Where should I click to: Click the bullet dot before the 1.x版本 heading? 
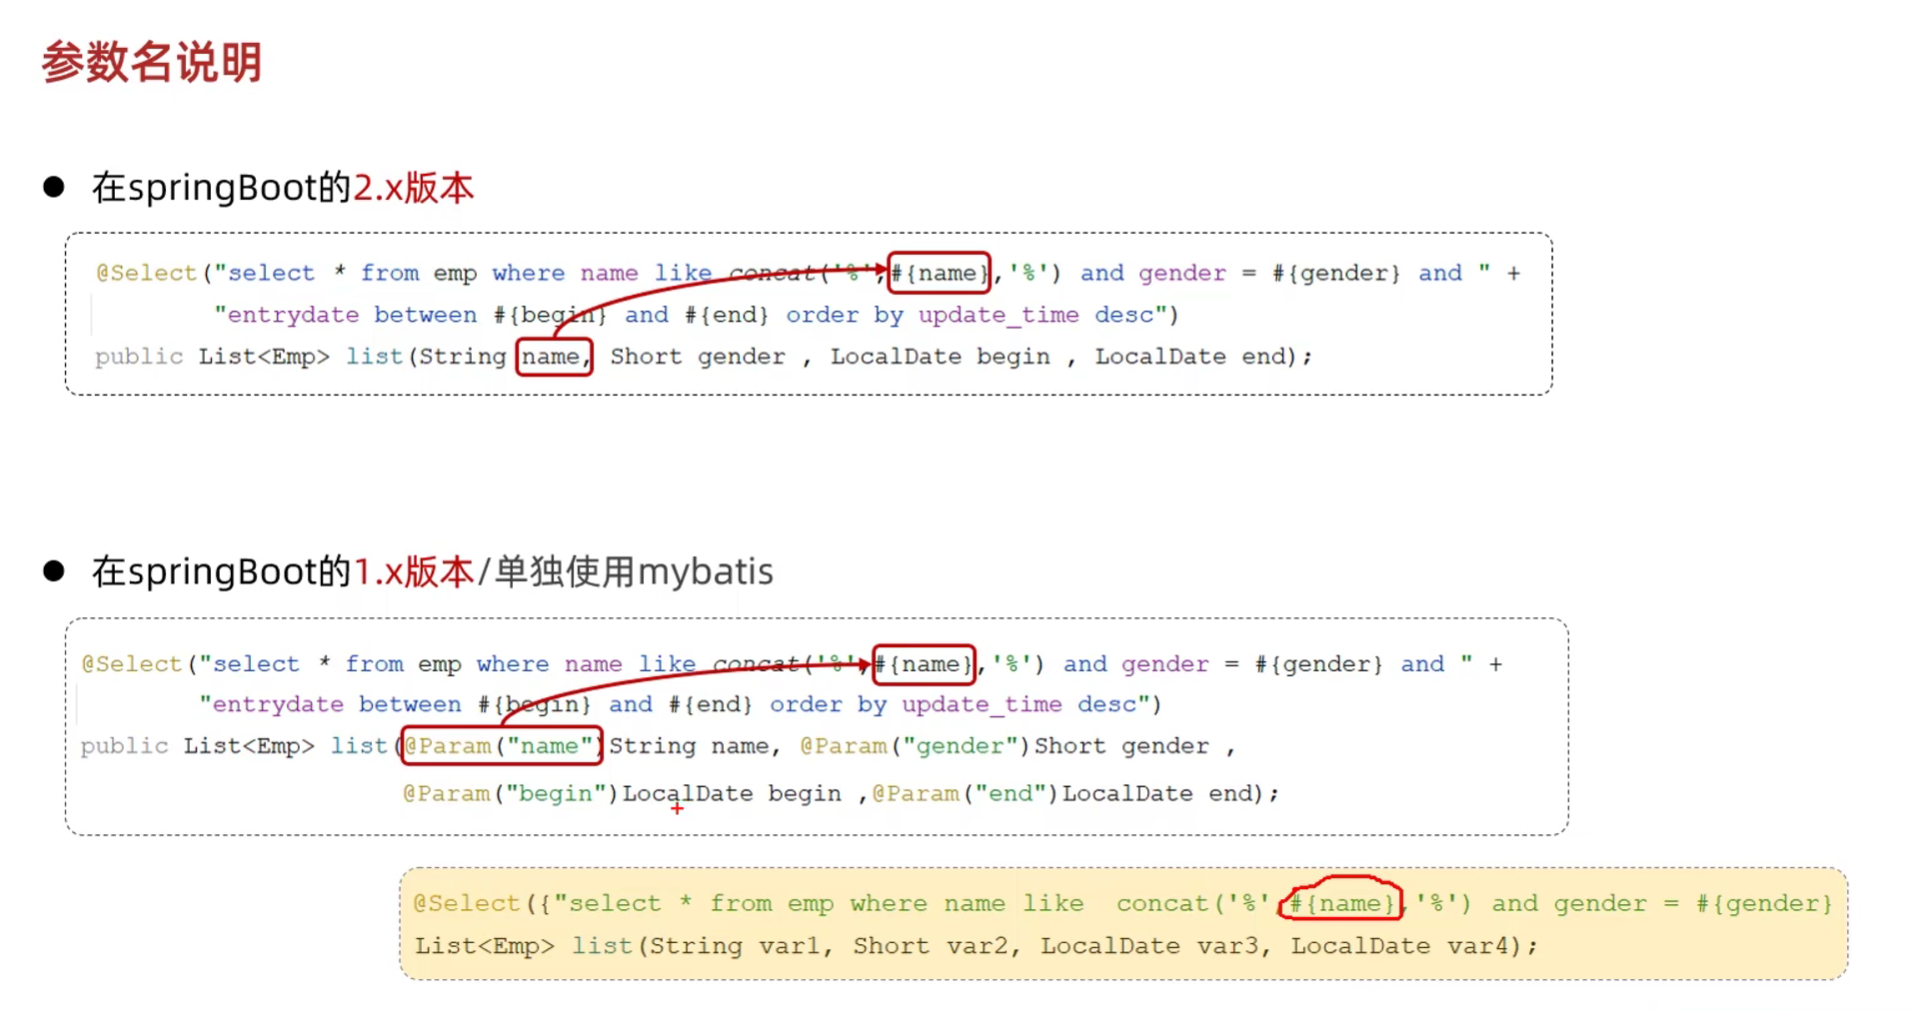pyautogui.click(x=54, y=571)
